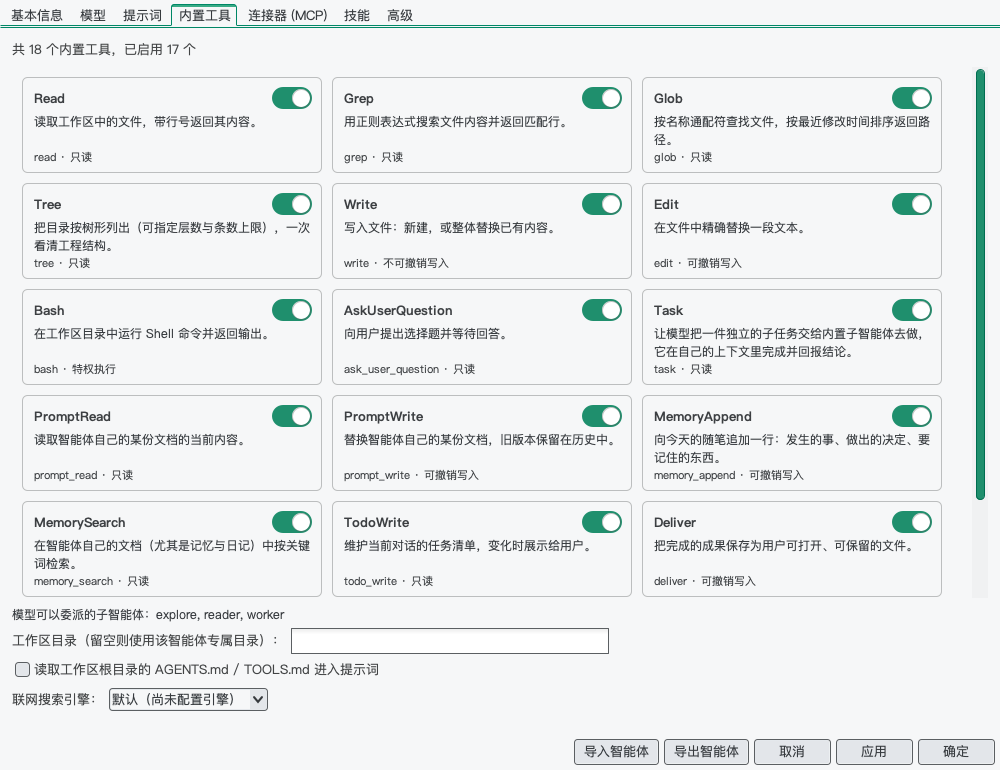Click the Deliver card title

pyautogui.click(x=675, y=522)
